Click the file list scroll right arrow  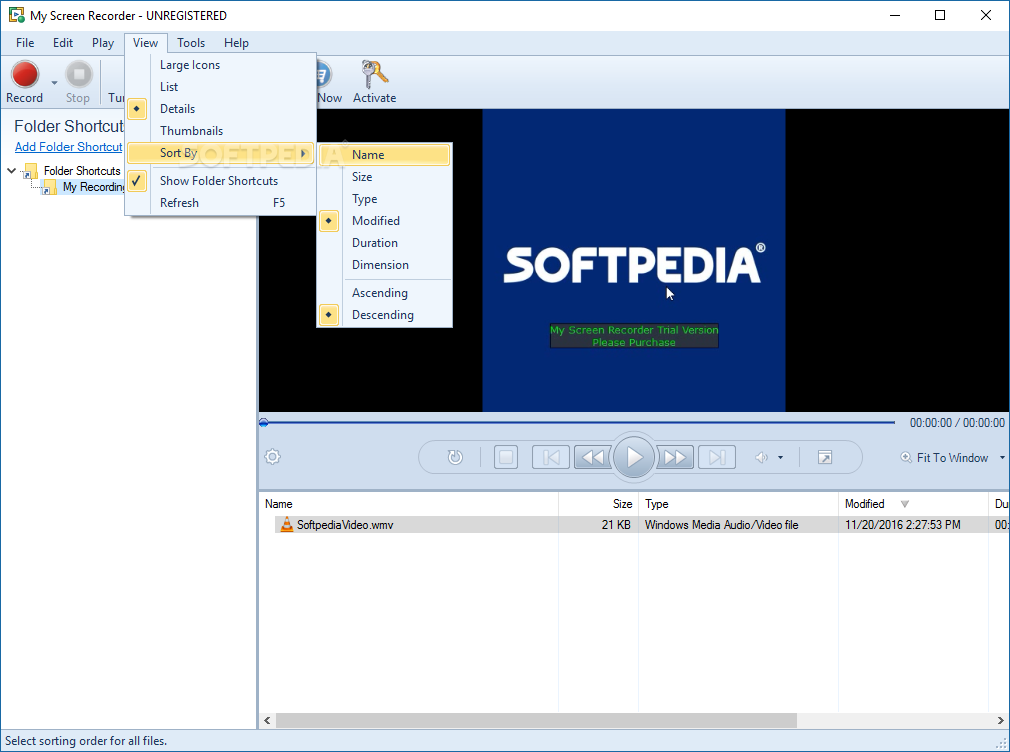coord(1000,720)
